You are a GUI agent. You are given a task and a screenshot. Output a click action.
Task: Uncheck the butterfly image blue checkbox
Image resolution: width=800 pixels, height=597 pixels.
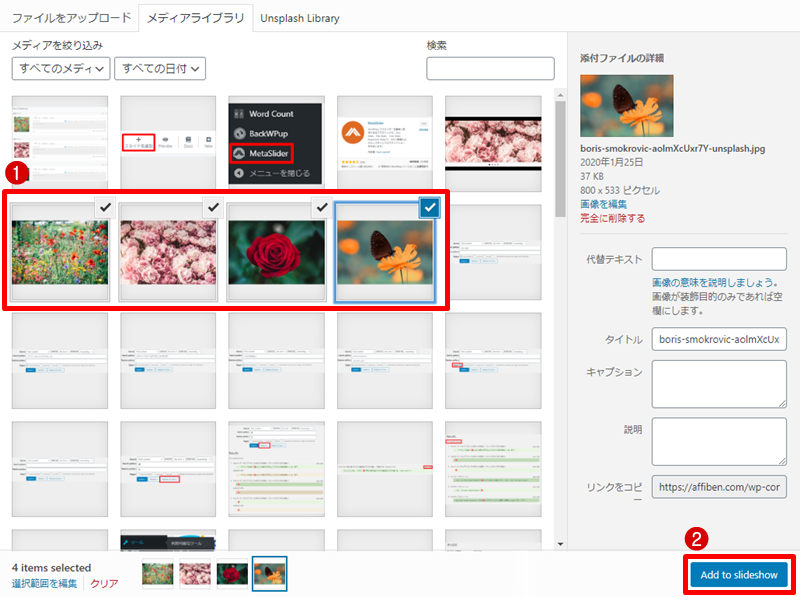pos(429,207)
